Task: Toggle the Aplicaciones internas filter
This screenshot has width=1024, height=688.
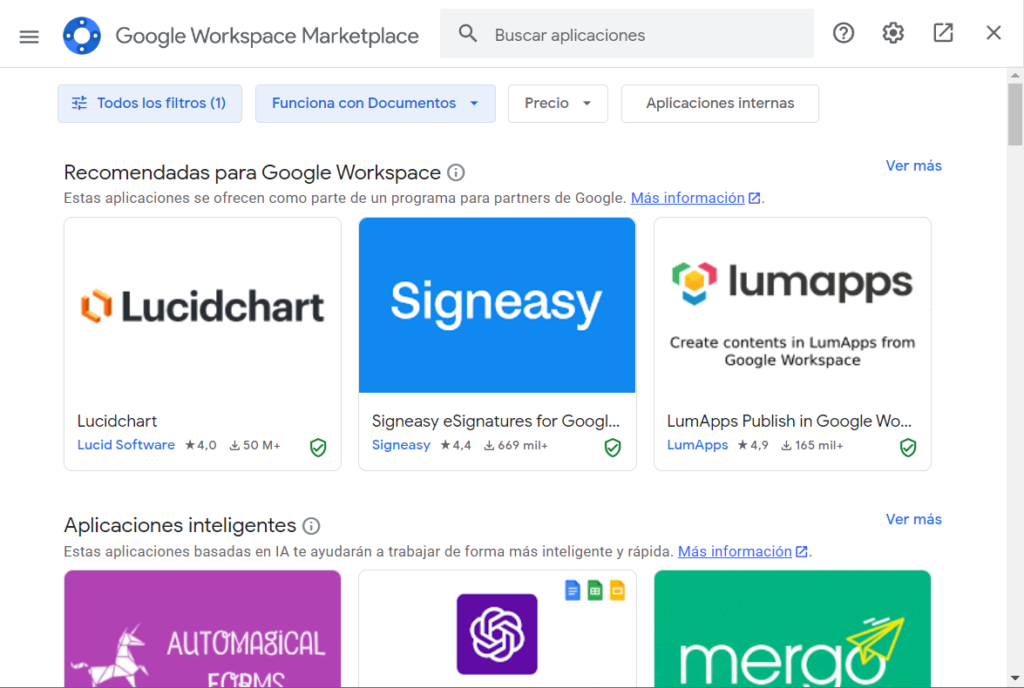Action: point(720,103)
